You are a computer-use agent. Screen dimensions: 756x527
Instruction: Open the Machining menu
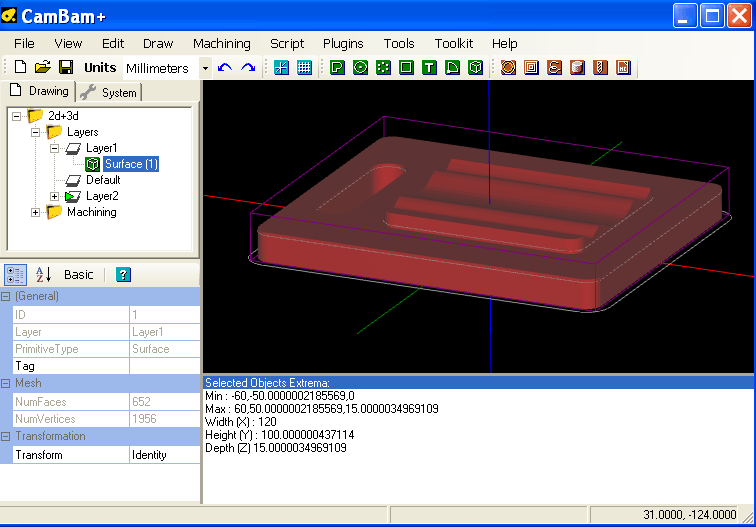click(x=221, y=43)
